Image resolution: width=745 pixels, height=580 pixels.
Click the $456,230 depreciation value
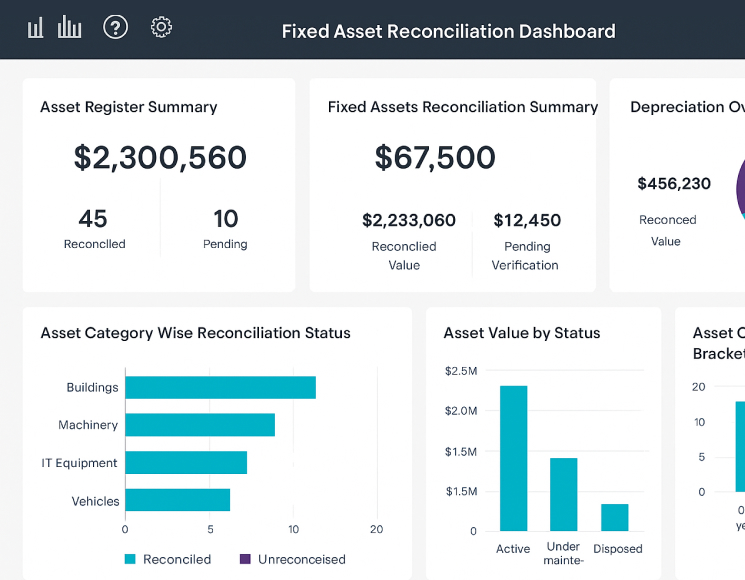pyautogui.click(x=674, y=183)
